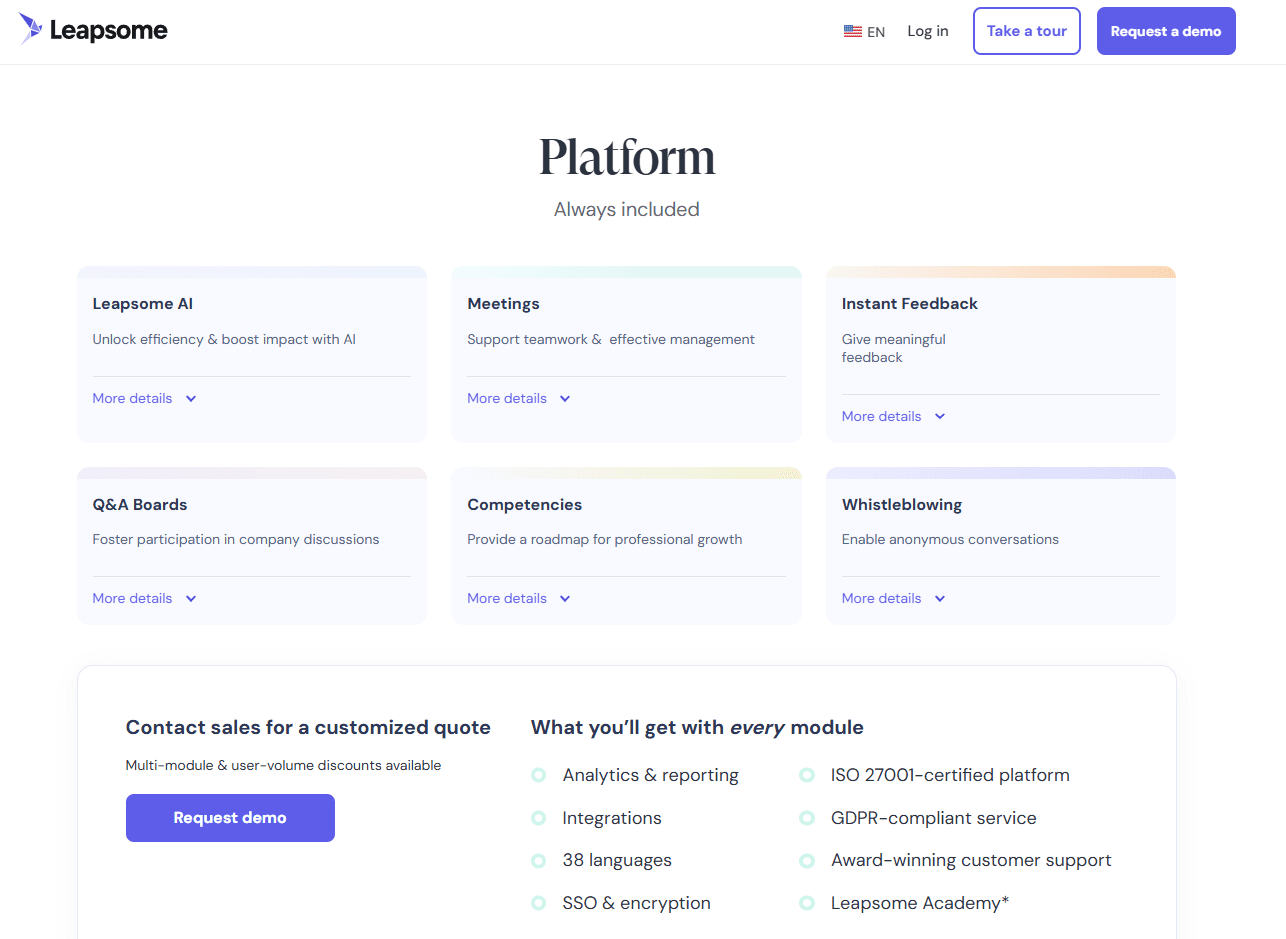
Task: Click the bullet icon beside Integrations
Action: (538, 818)
